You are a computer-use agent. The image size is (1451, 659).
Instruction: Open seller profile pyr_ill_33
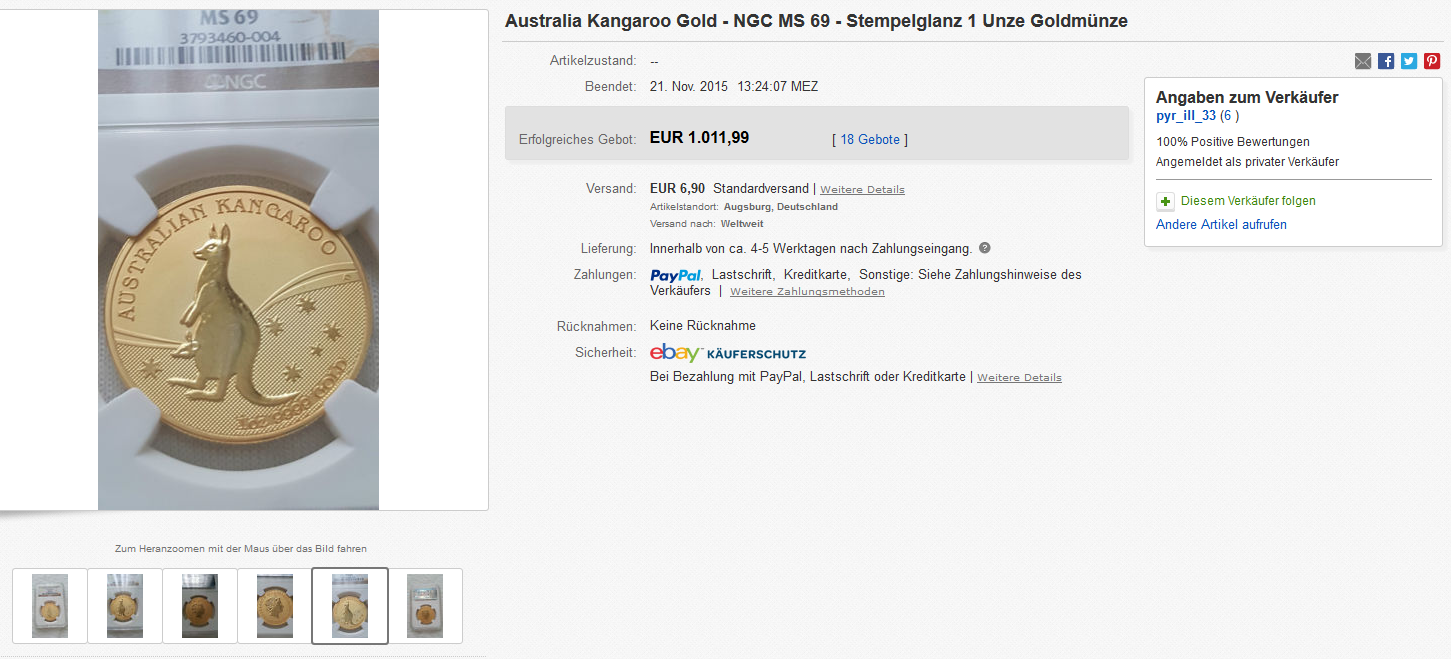click(1186, 116)
